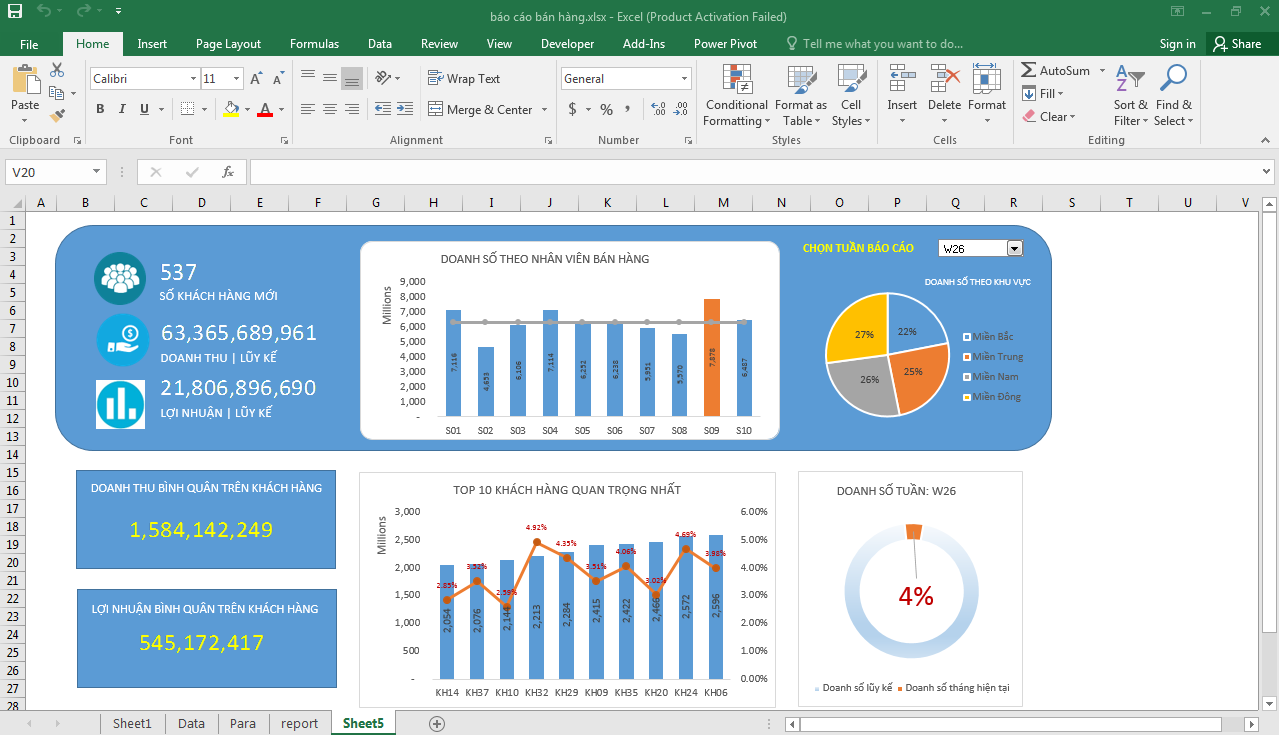Image resolution: width=1279 pixels, height=735 pixels.
Task: Select Bottom Align (highlighted) icon
Action: (351, 79)
